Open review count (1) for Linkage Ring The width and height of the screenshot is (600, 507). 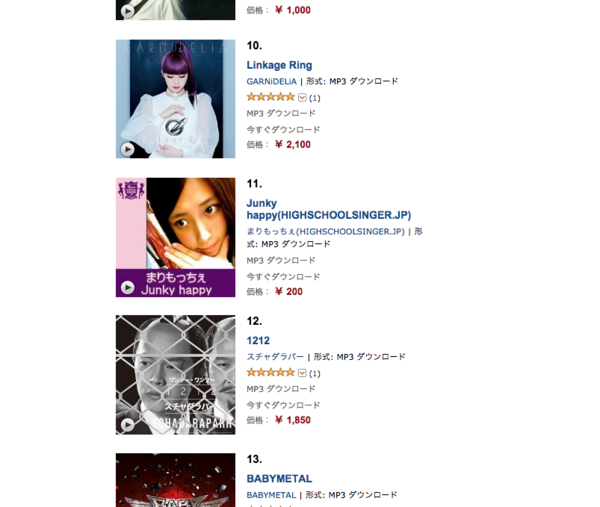[315, 98]
